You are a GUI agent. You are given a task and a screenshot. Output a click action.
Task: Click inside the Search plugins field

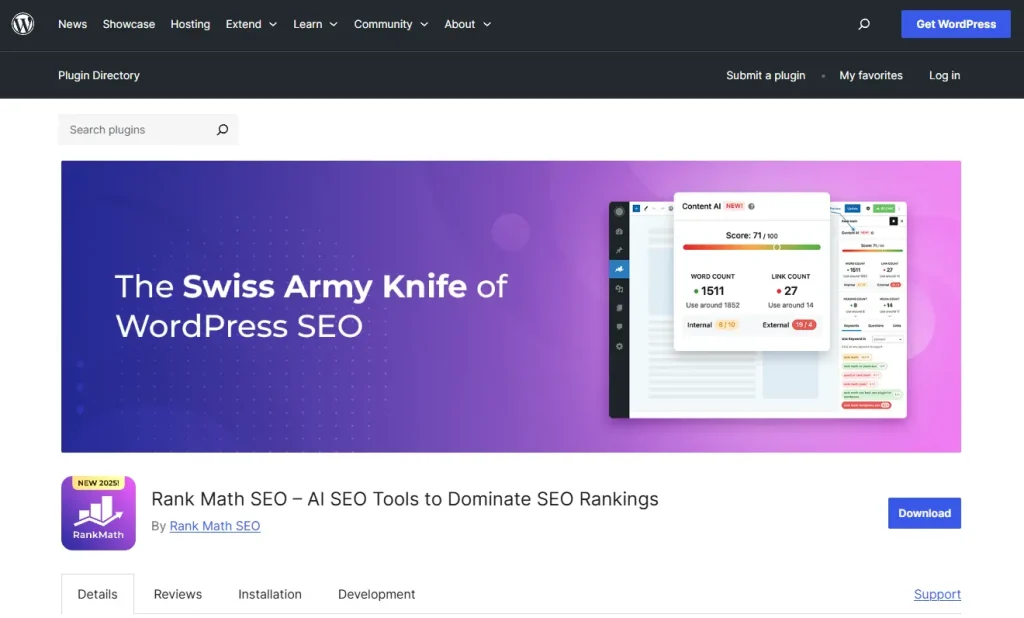pyautogui.click(x=130, y=129)
